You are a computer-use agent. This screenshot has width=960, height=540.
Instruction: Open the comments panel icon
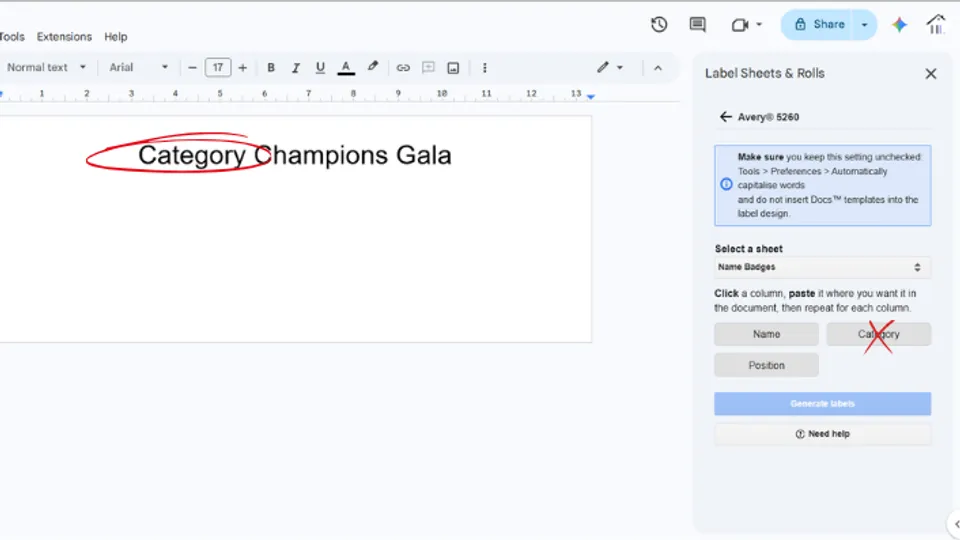697,24
